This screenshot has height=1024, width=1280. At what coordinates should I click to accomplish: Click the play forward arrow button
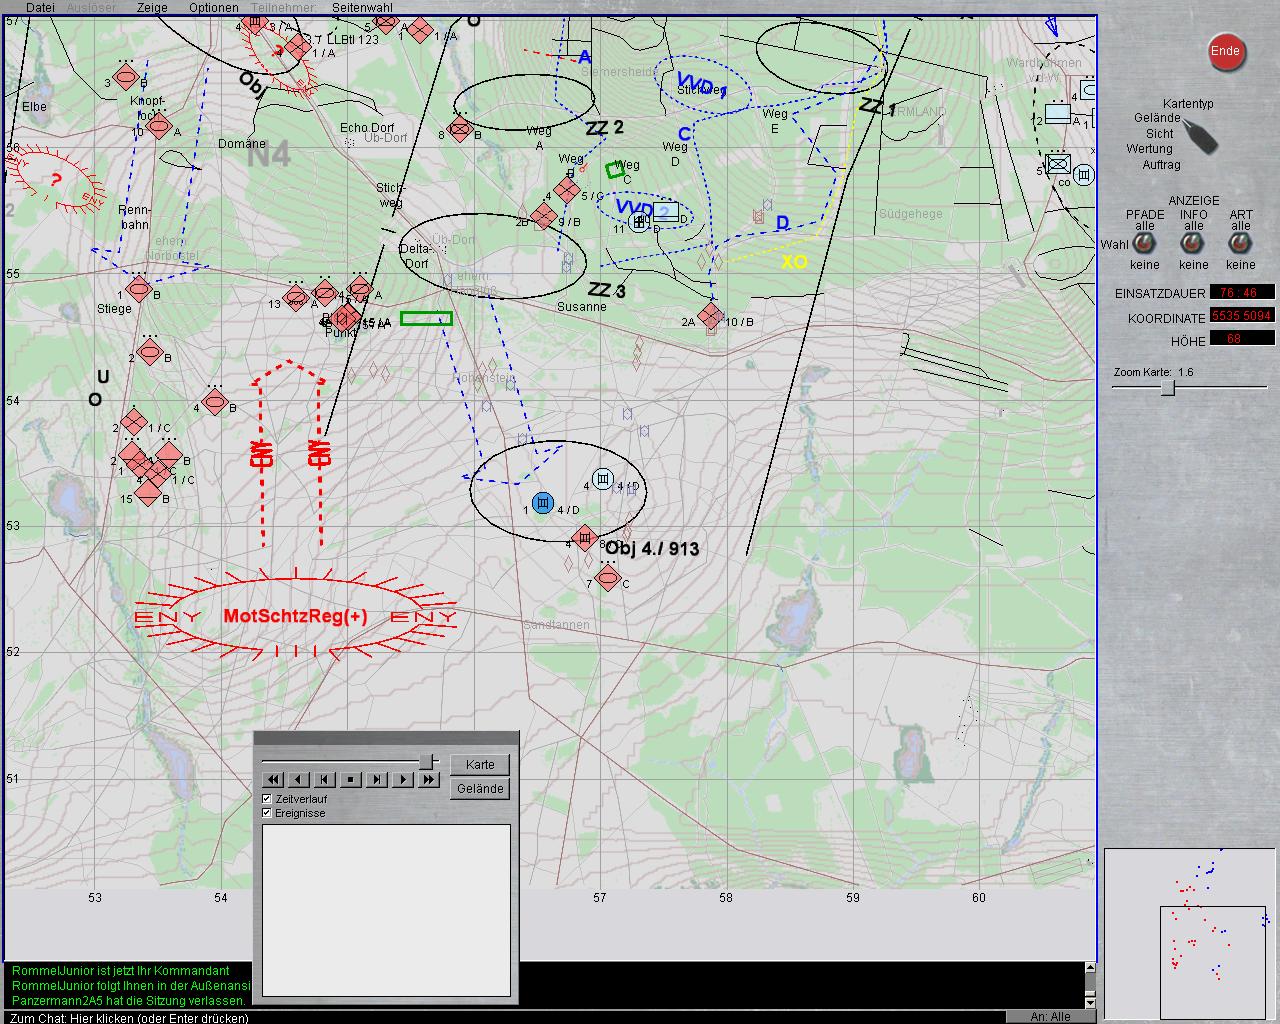coord(402,780)
